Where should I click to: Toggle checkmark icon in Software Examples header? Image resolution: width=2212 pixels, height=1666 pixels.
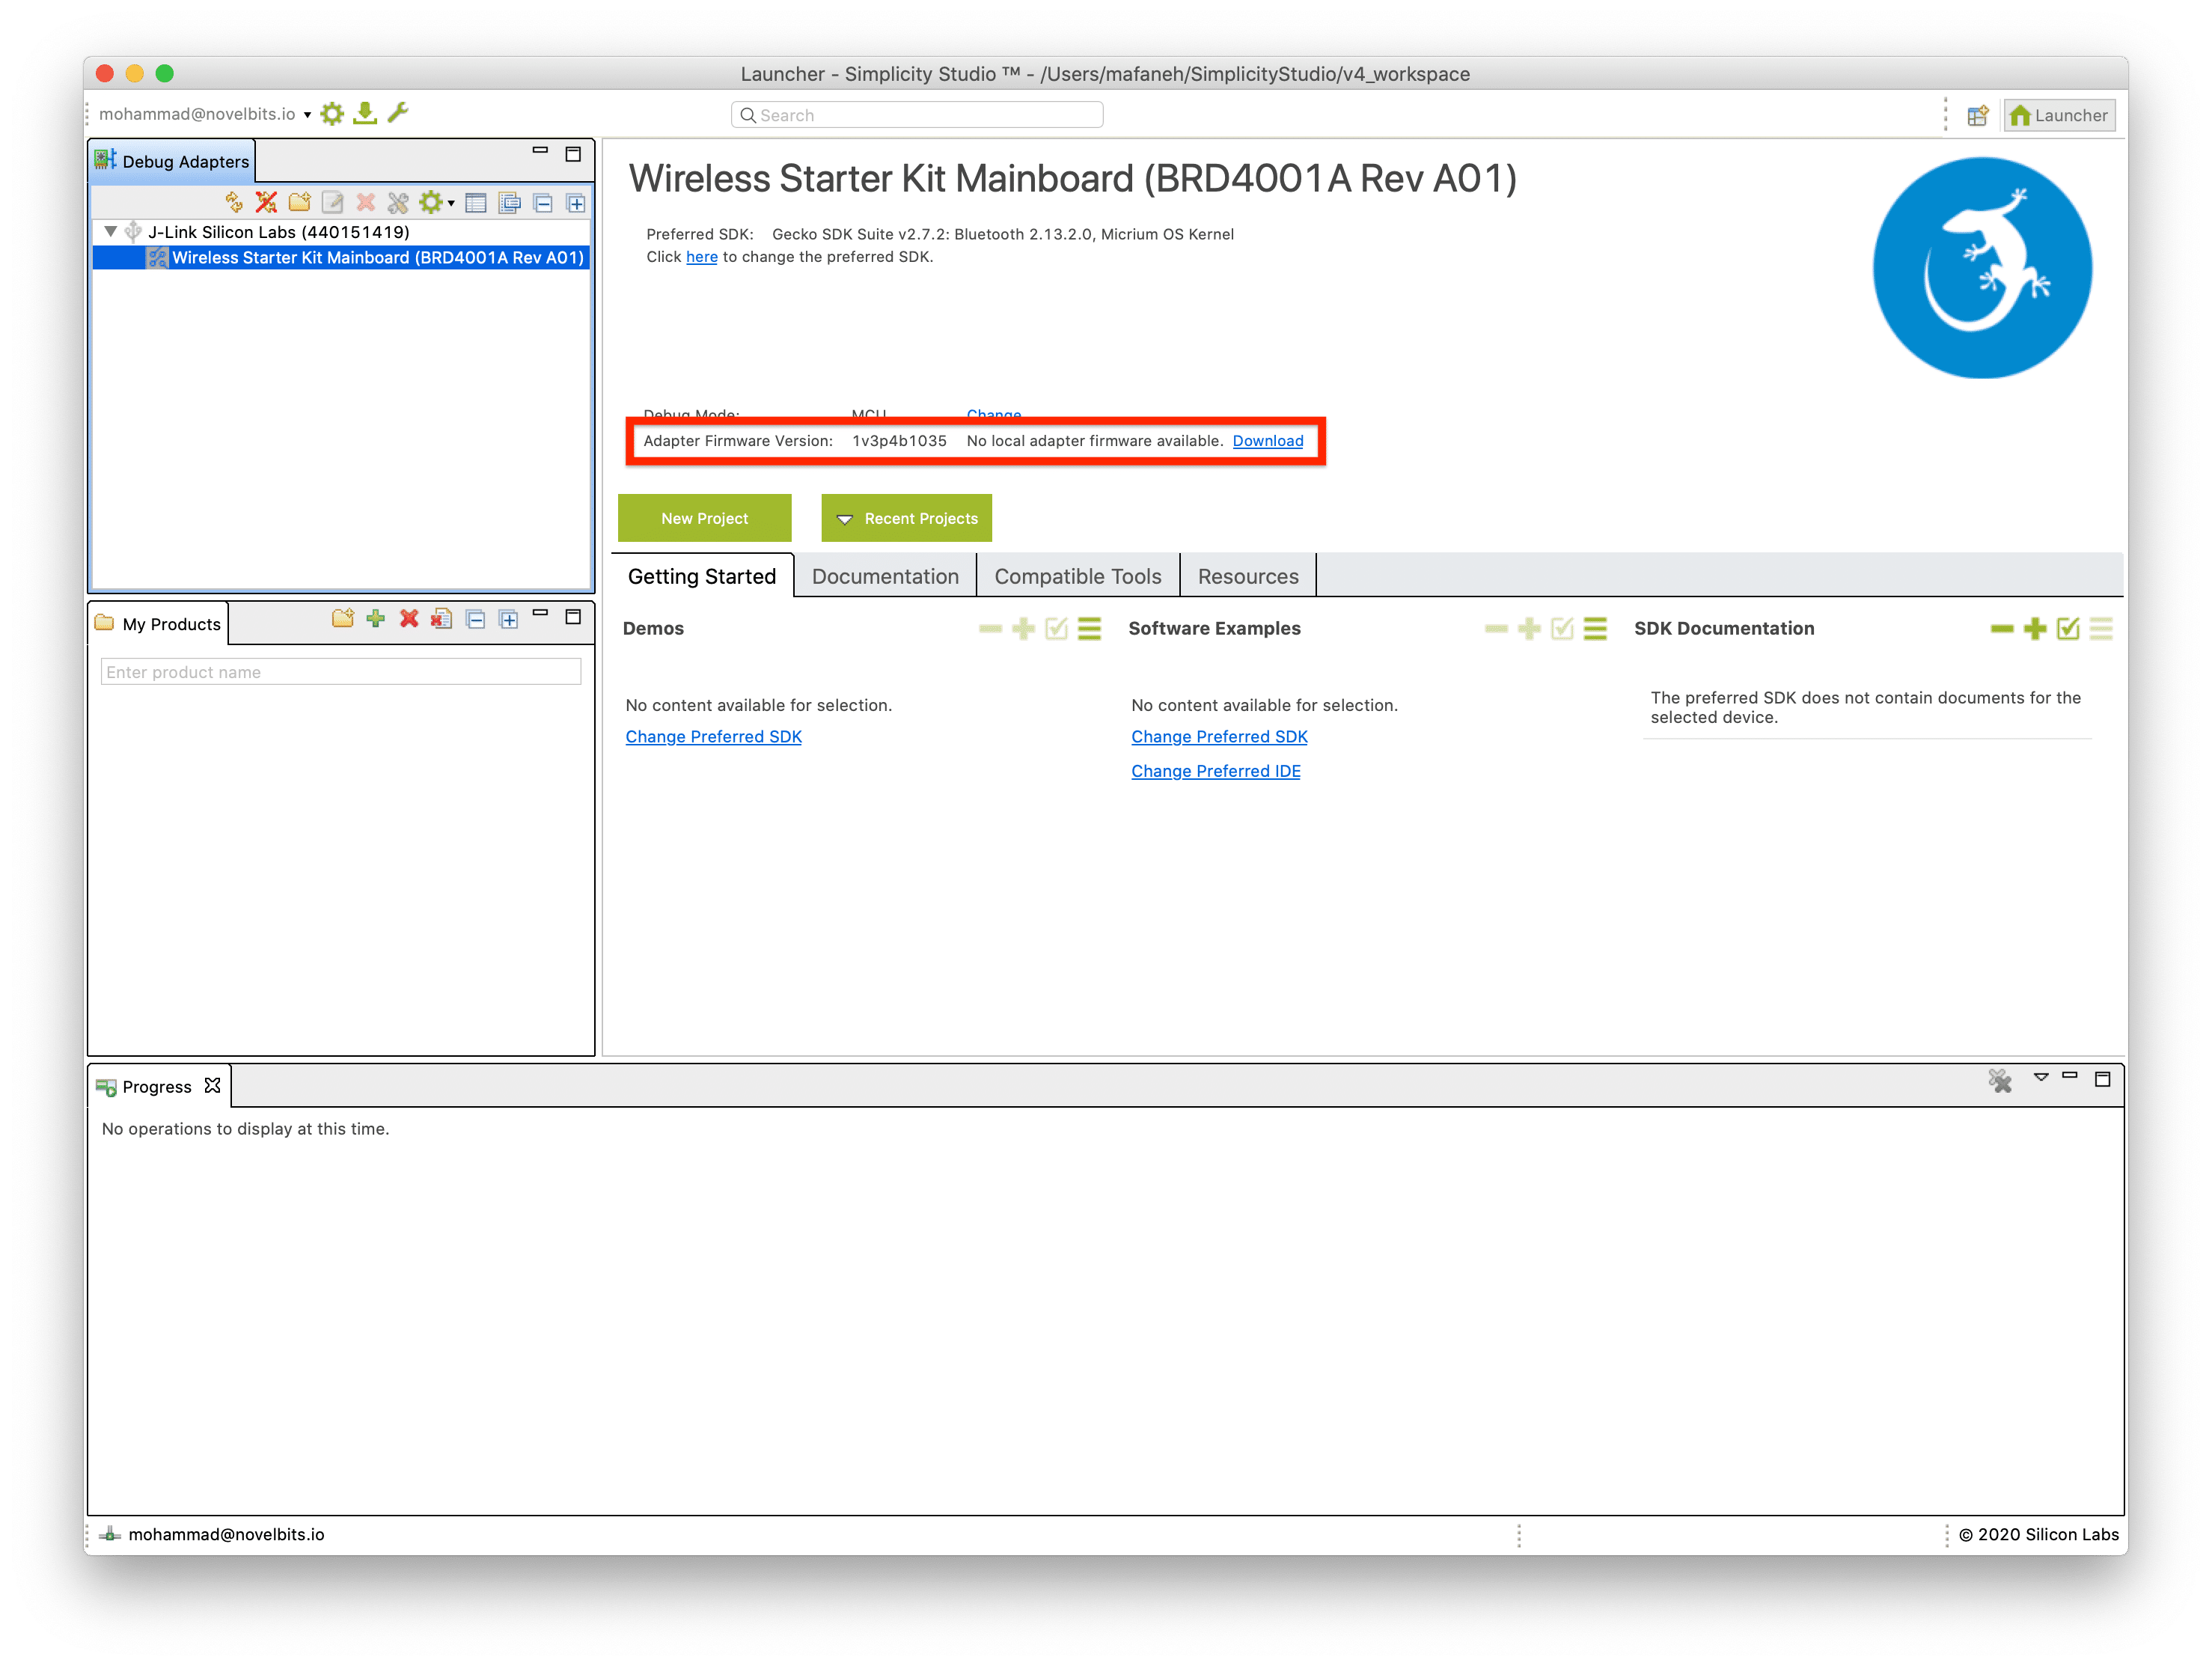tap(1562, 629)
